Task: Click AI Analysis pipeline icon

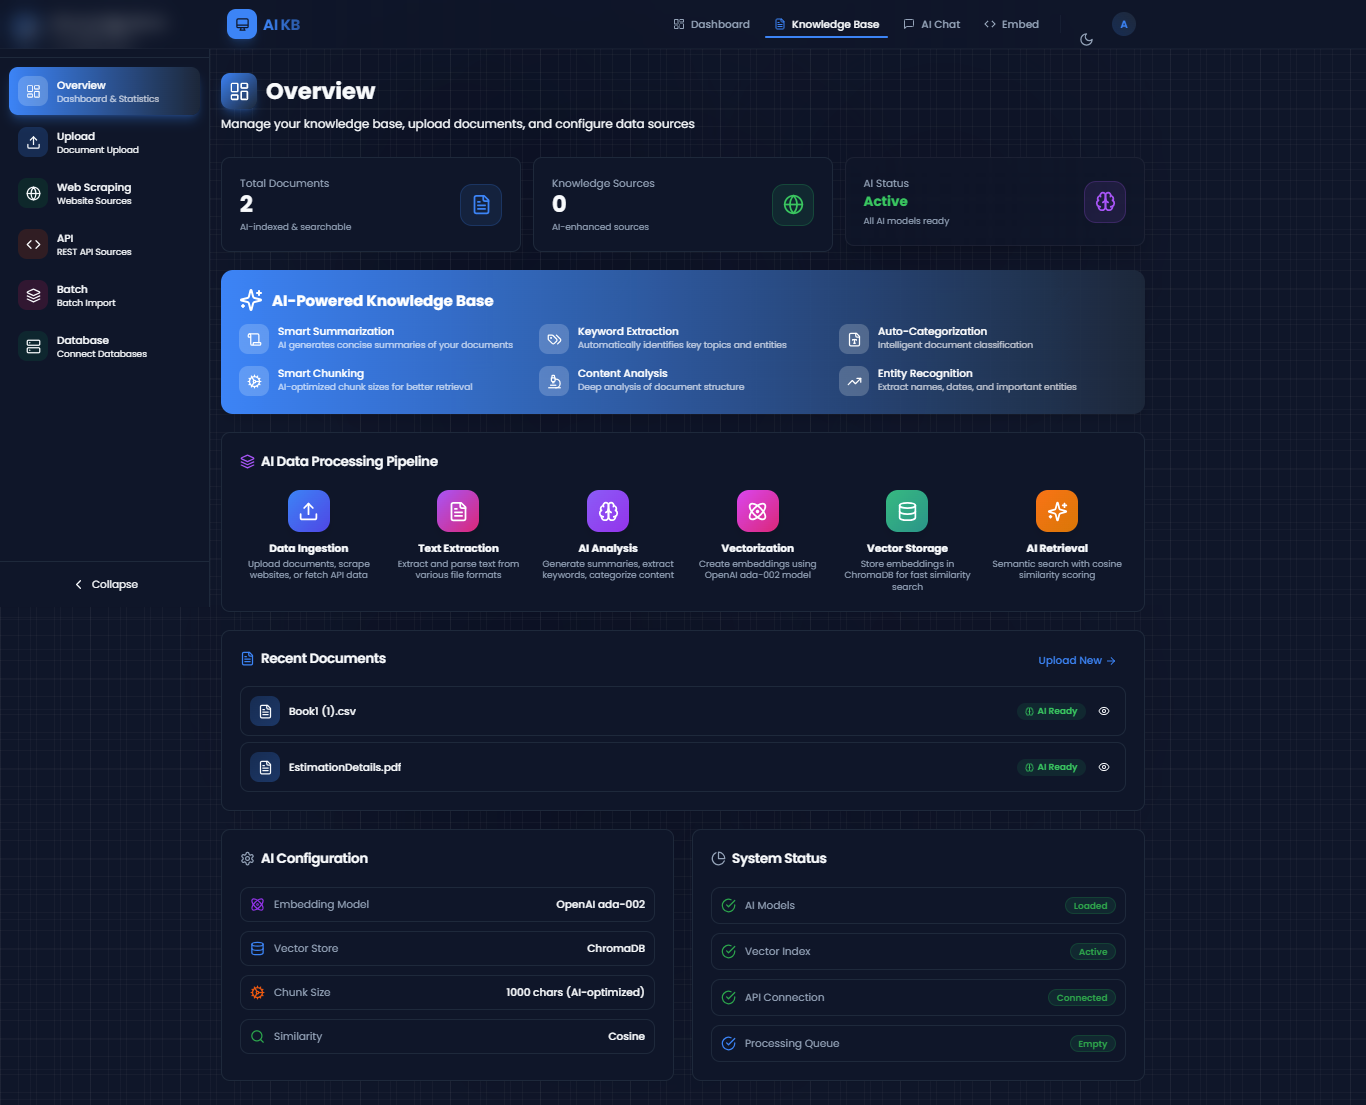Action: (x=608, y=511)
